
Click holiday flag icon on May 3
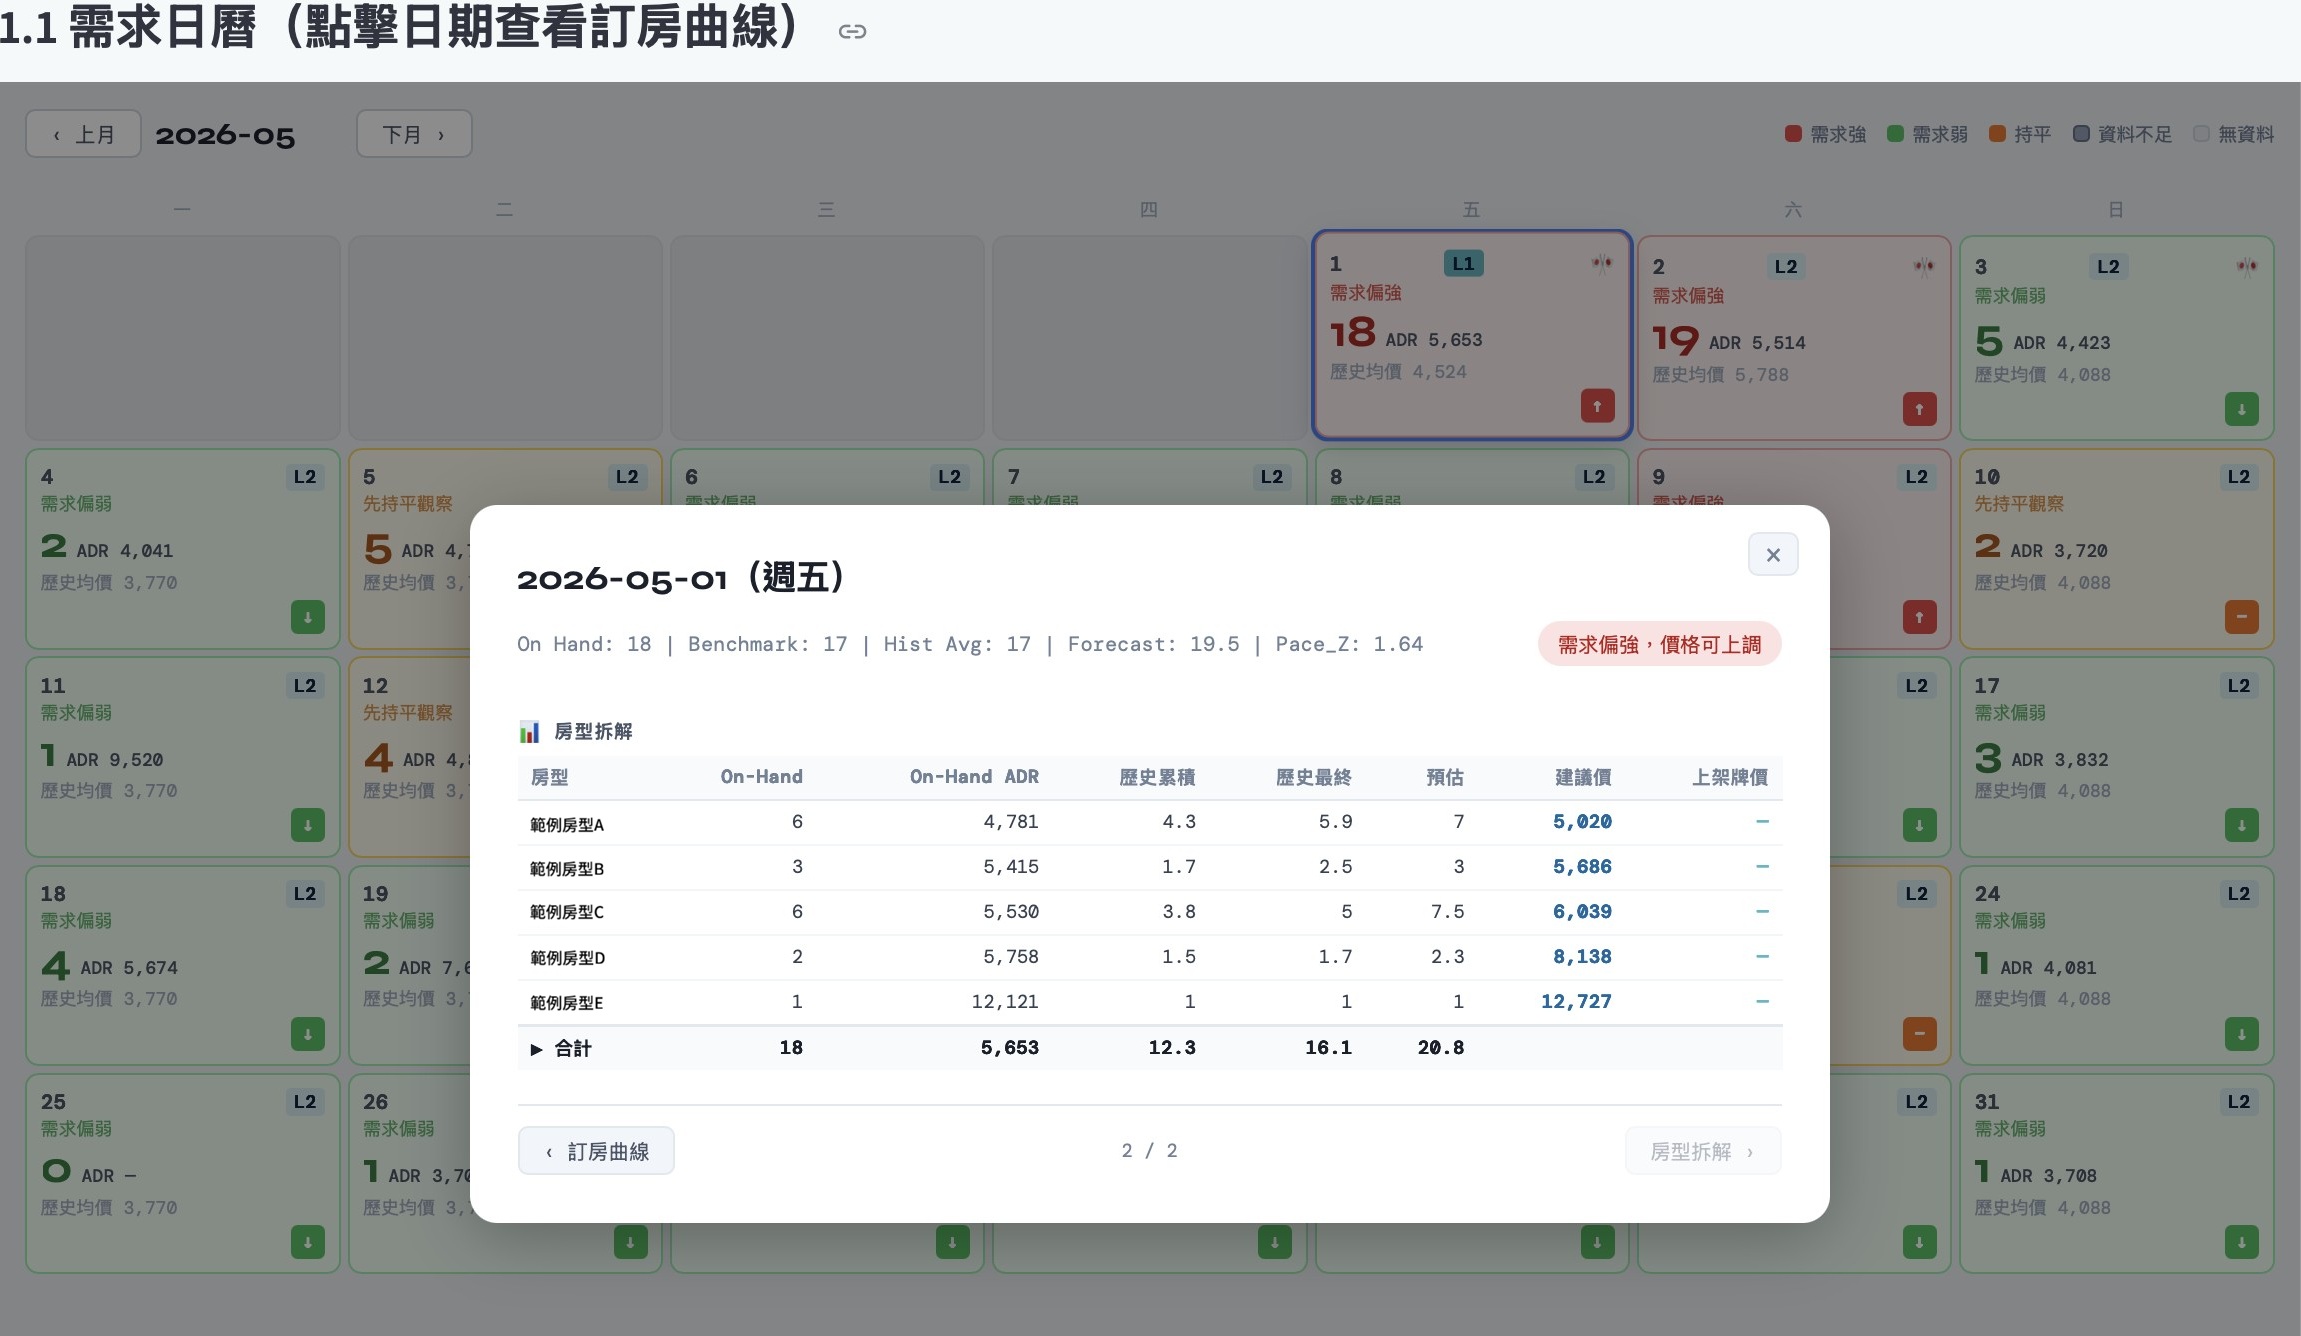pos(2247,266)
